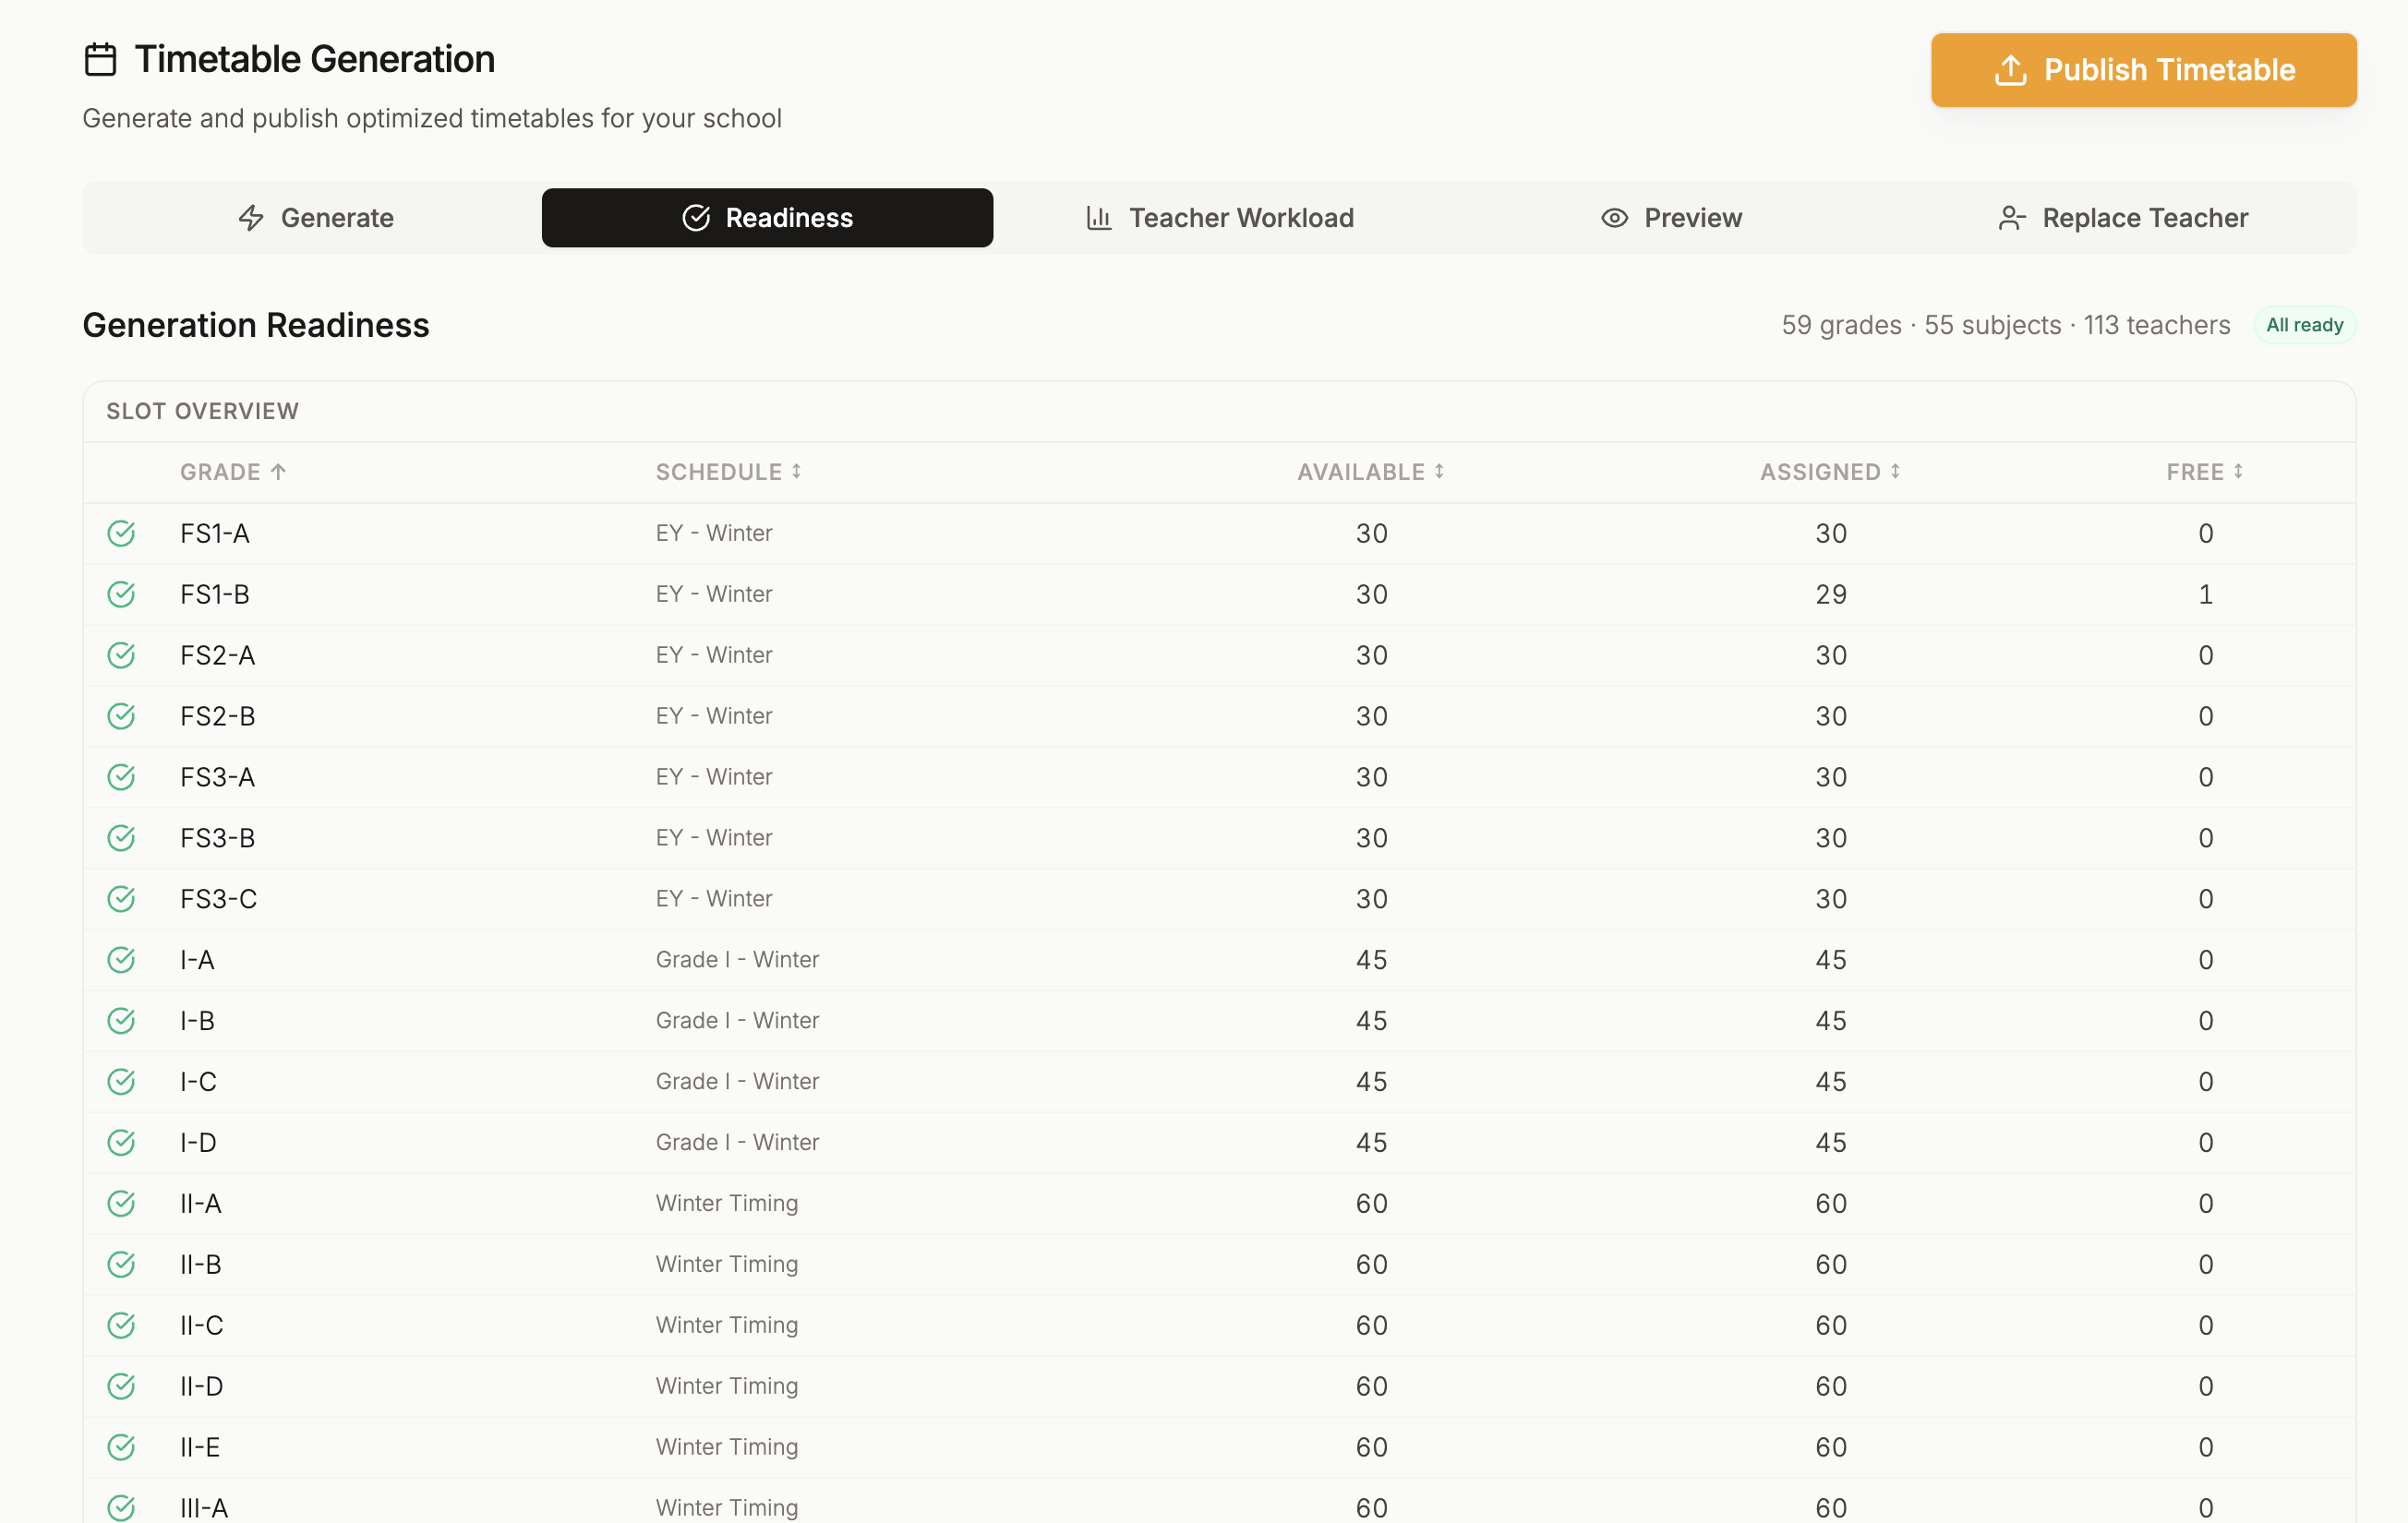
Task: Publish the timetable
Action: click(2143, 70)
